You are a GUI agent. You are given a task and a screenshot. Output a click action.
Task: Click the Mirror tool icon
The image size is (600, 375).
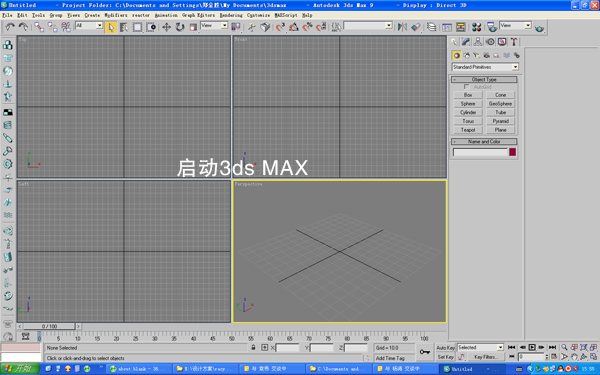click(402, 27)
